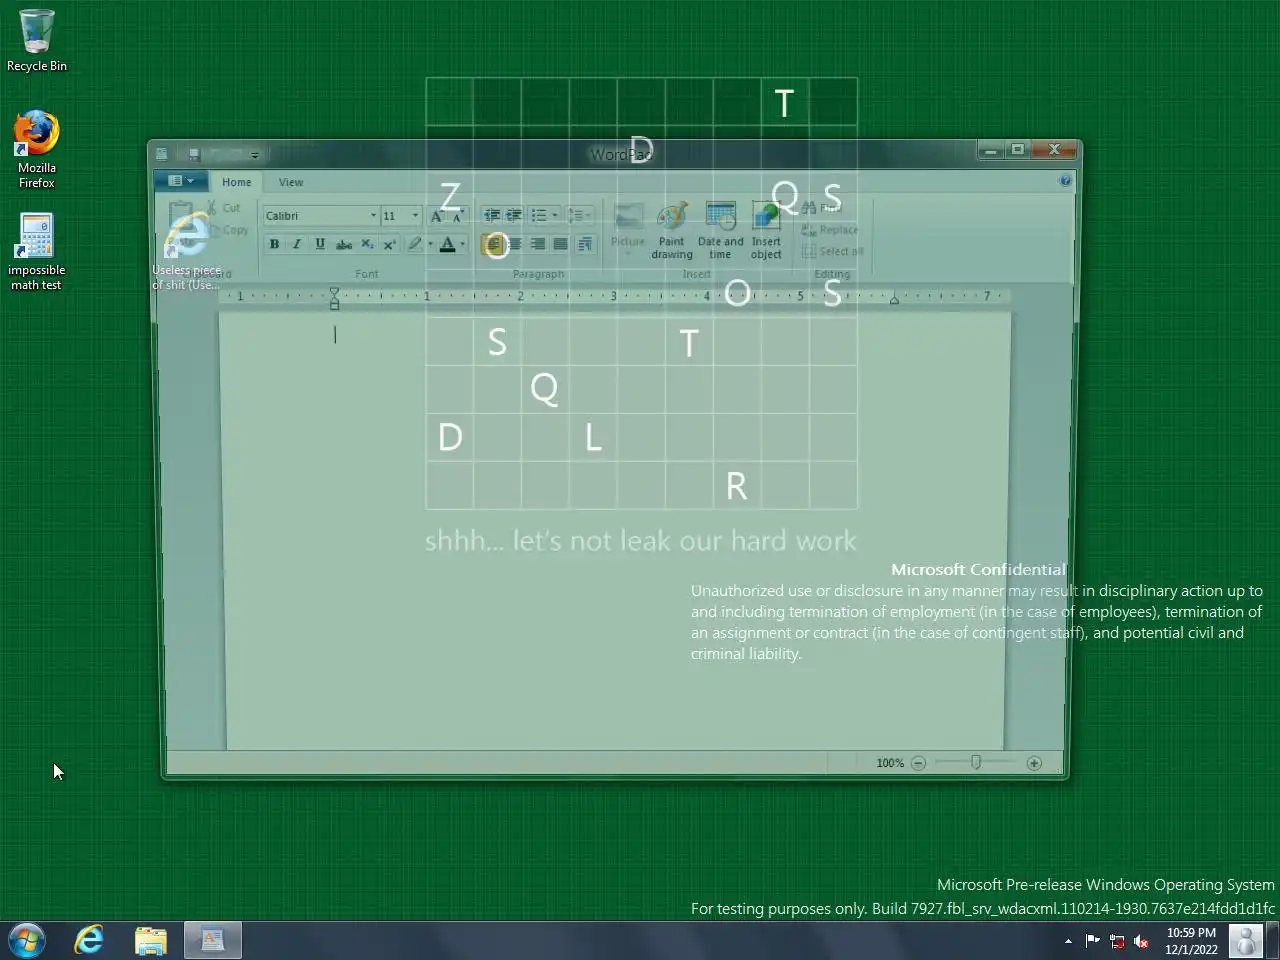
Task: Click the Grow font icon
Action: click(x=437, y=216)
